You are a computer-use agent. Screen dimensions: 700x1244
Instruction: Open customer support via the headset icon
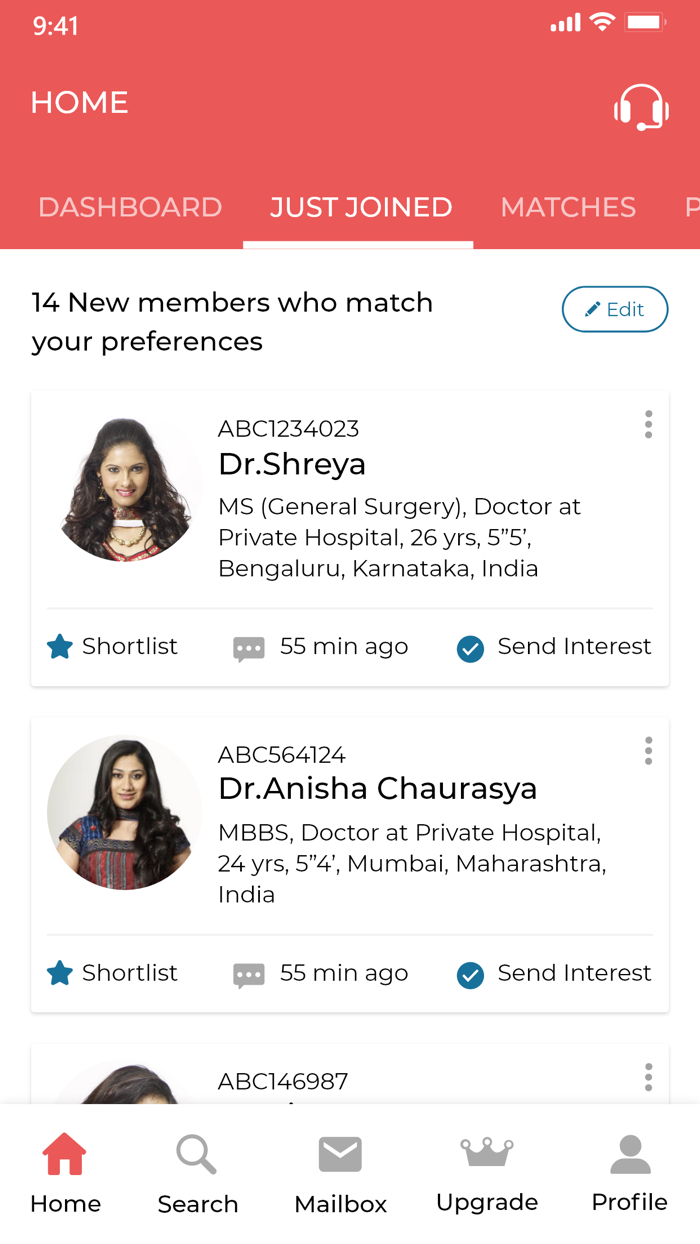tap(641, 107)
